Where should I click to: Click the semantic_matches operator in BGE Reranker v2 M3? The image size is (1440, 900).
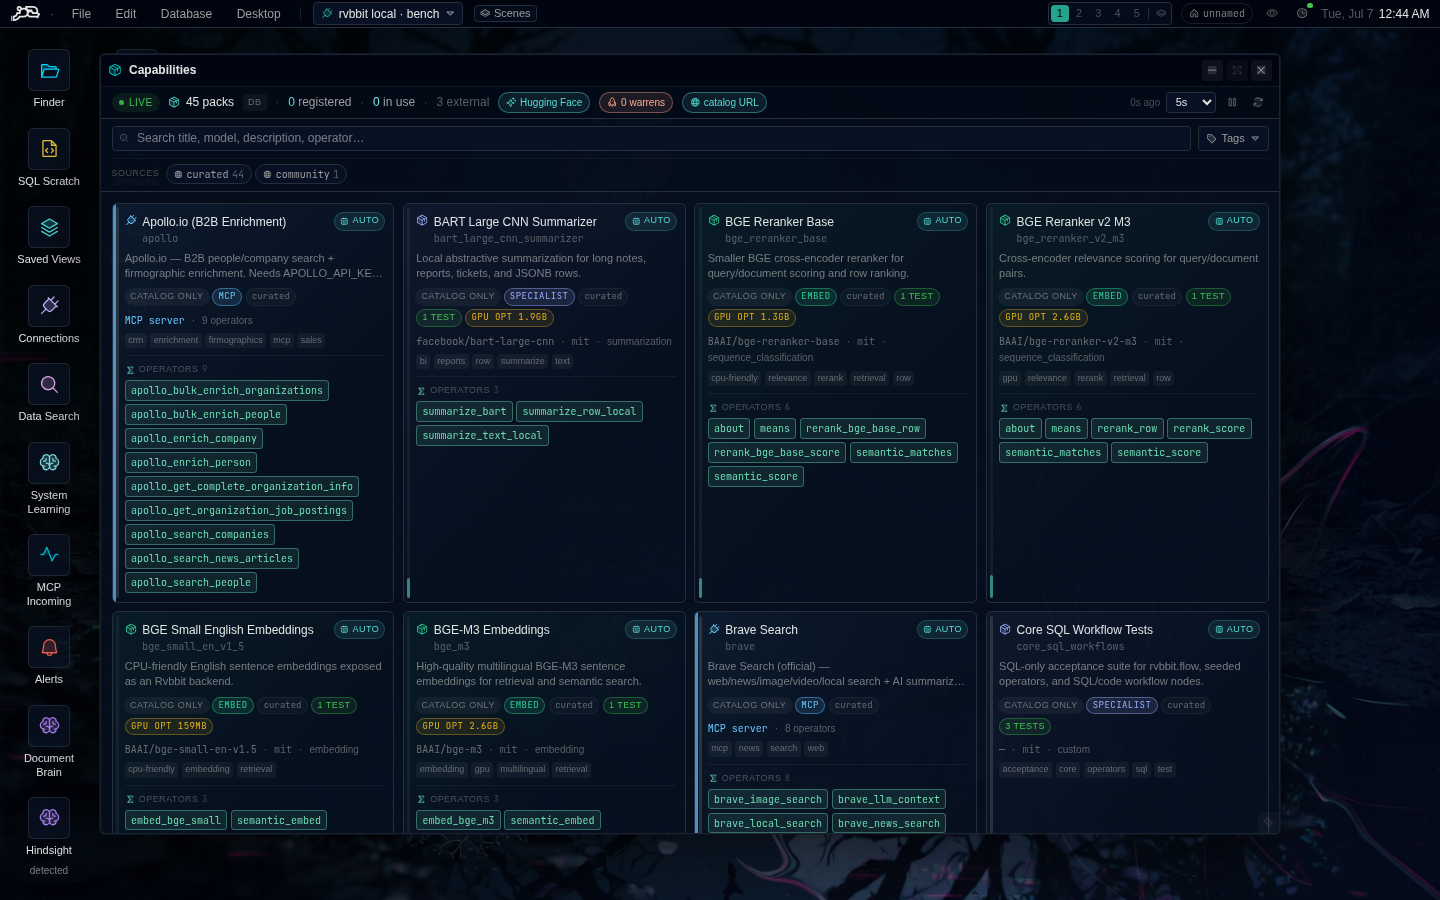coord(1053,452)
